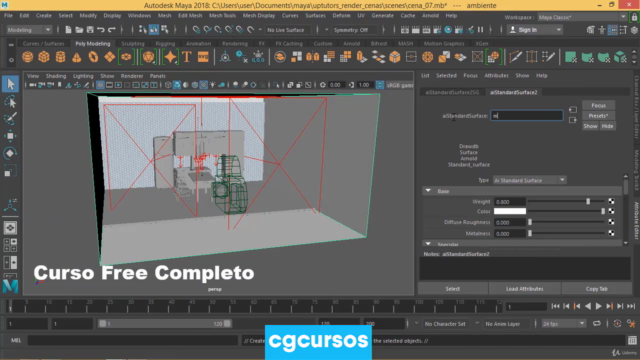Click the Maya logo icon at bottom left
The image size is (640, 360).
(10, 286)
